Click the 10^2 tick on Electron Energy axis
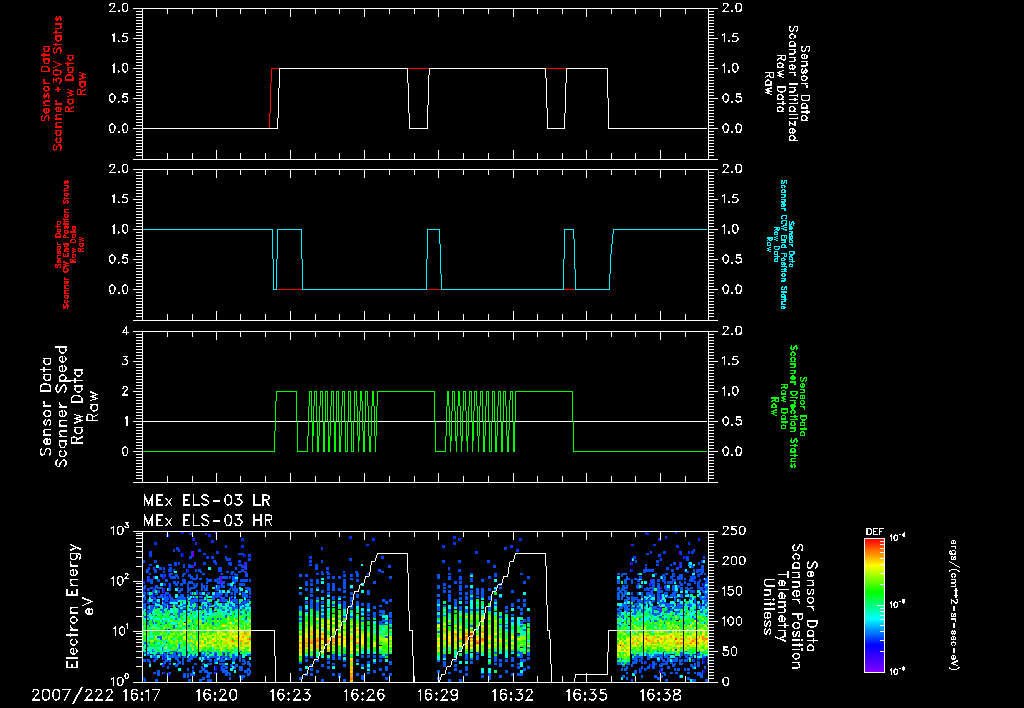Viewport: 1024px width, 708px height. pos(120,580)
